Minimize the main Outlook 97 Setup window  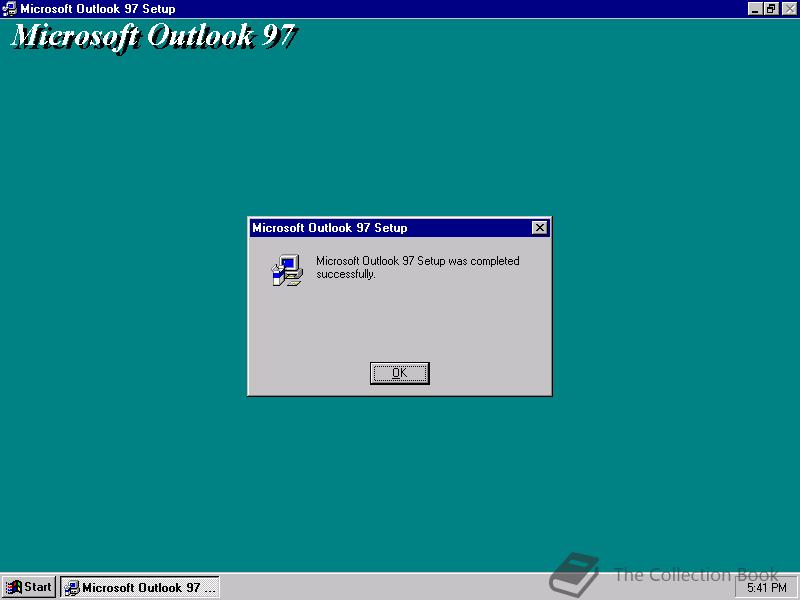(x=755, y=9)
